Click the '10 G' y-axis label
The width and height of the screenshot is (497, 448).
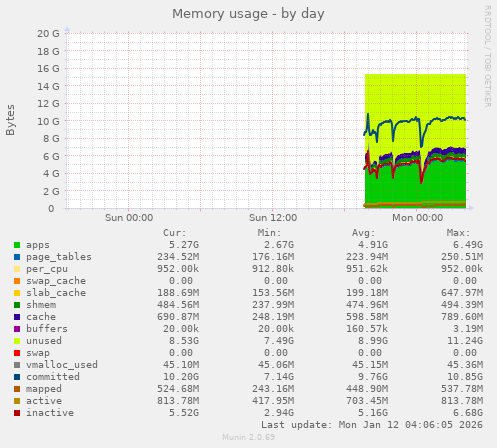[x=48, y=121]
